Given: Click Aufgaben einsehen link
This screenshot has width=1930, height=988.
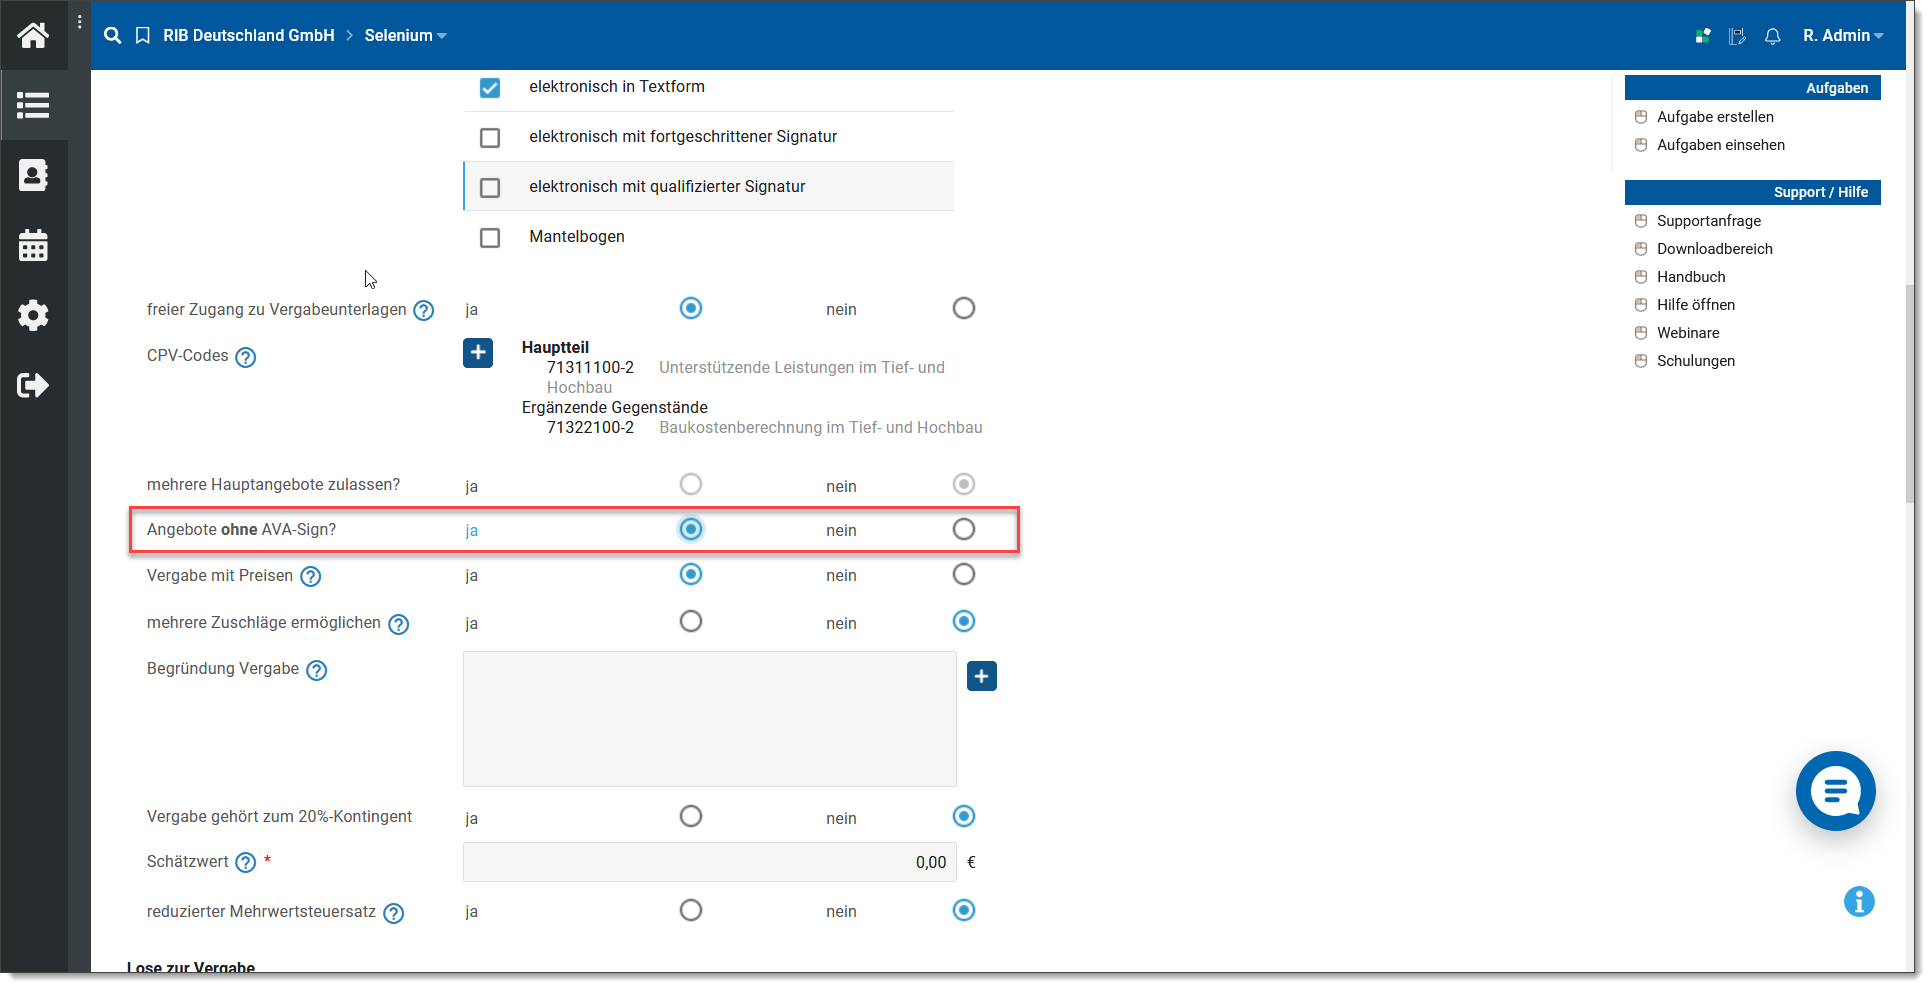Looking at the screenshot, I should (1721, 145).
